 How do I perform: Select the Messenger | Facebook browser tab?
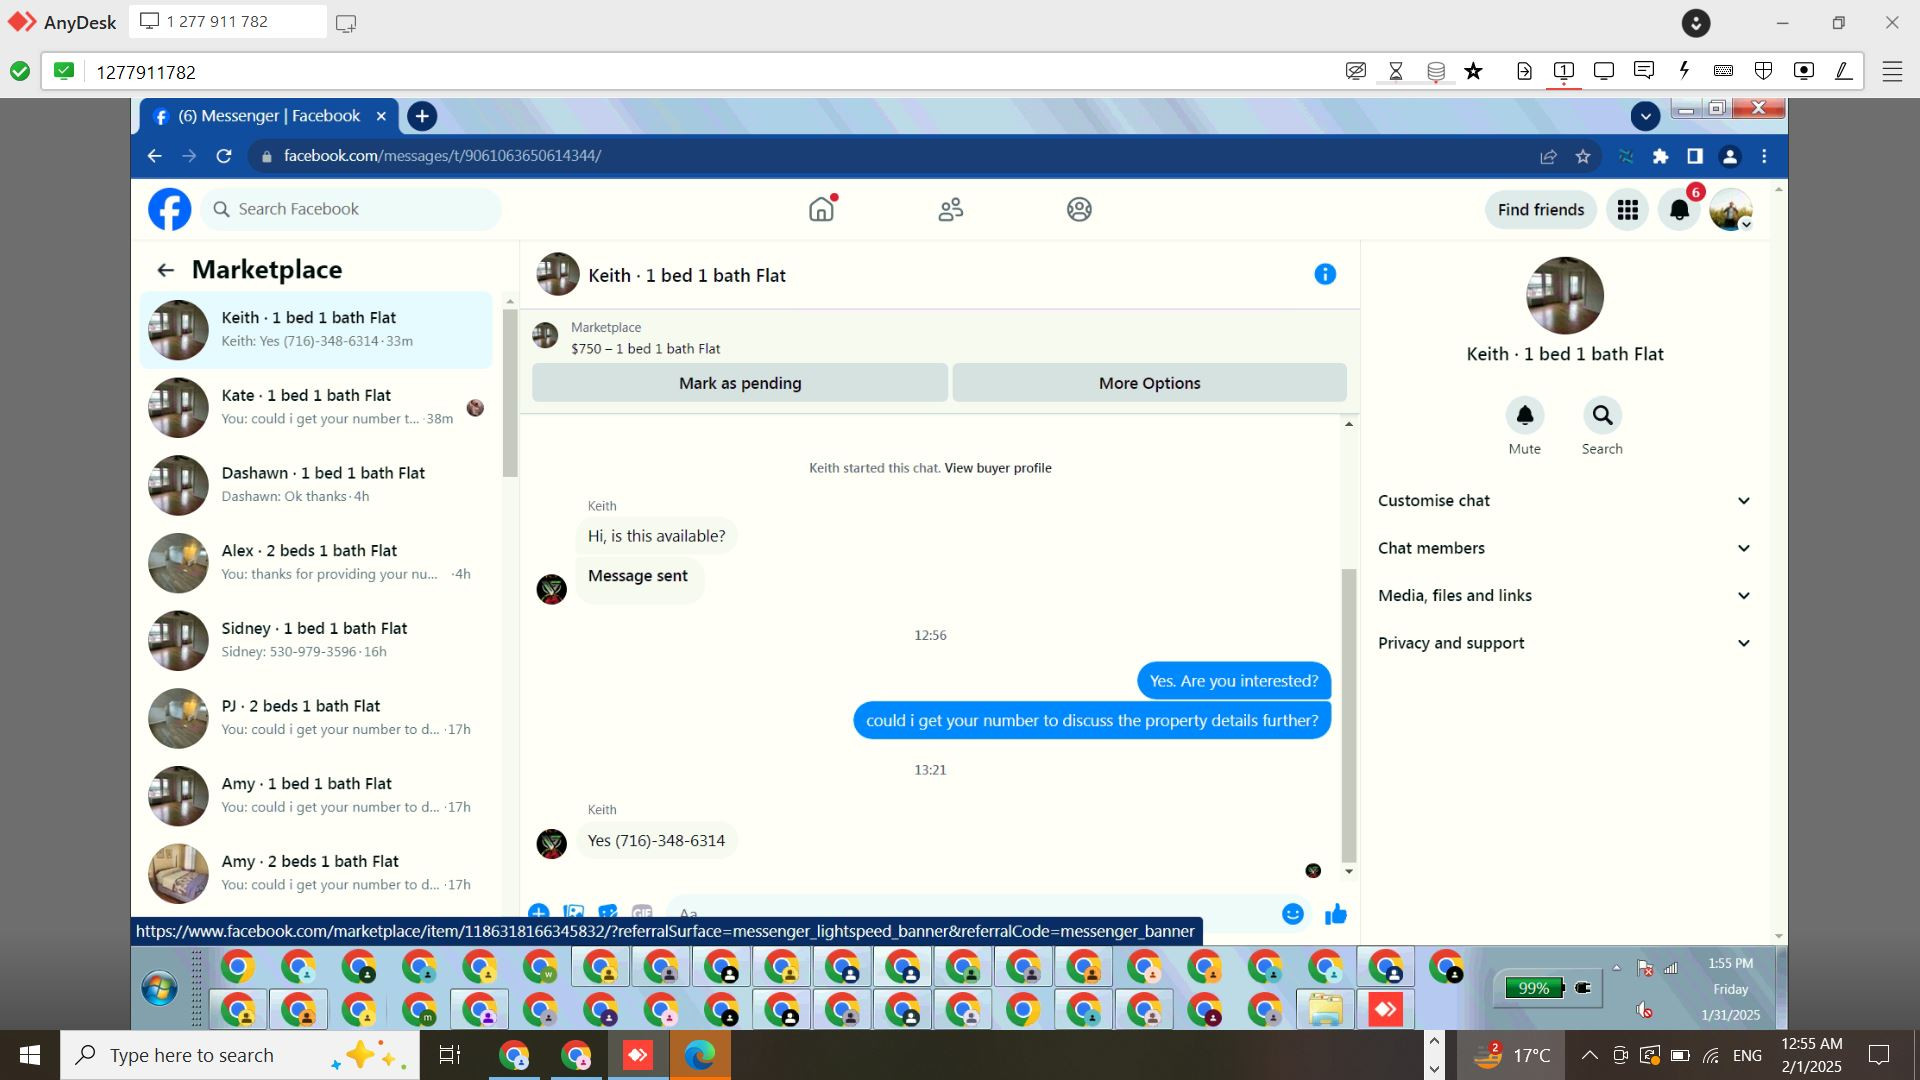268,116
